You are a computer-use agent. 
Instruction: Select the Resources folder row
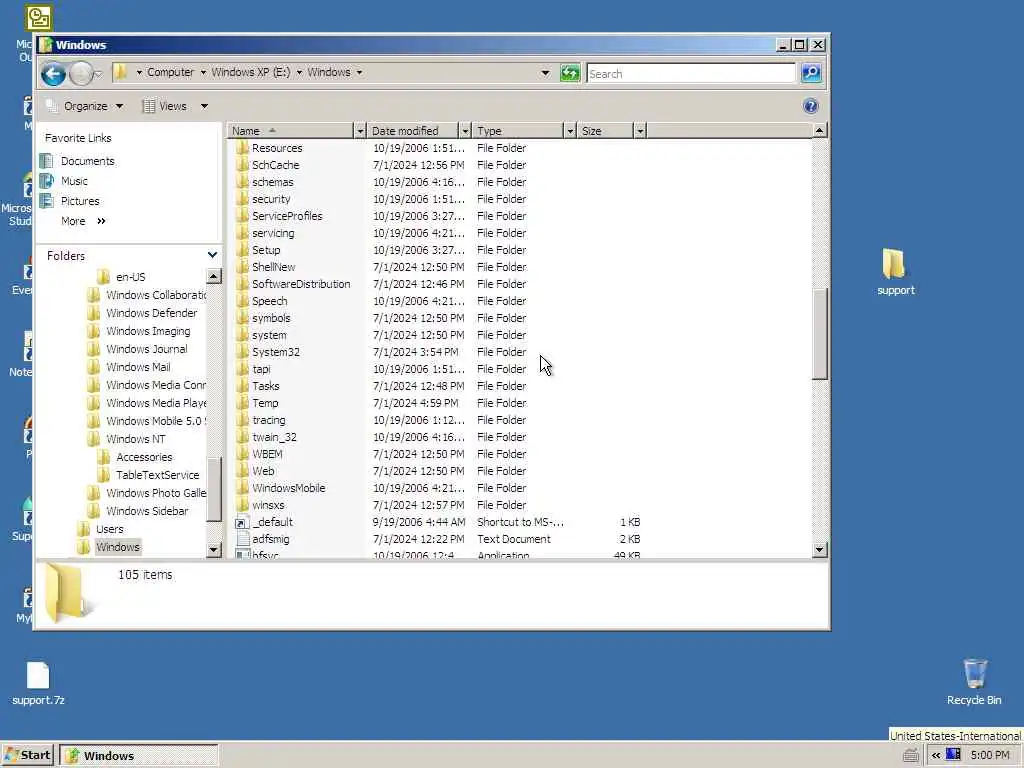(438, 148)
